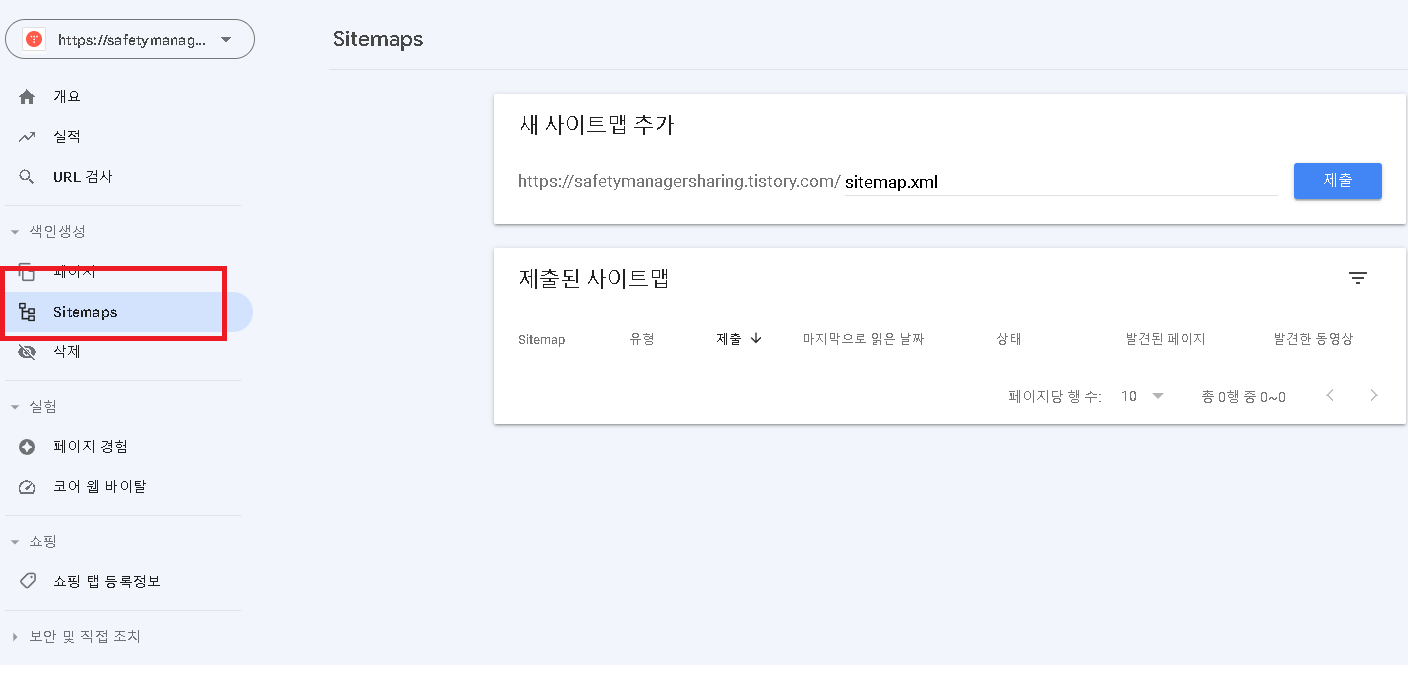Image resolution: width=1408 pixels, height=684 pixels.
Task: Click the sitemap.xml input field
Action: click(x=1000, y=181)
